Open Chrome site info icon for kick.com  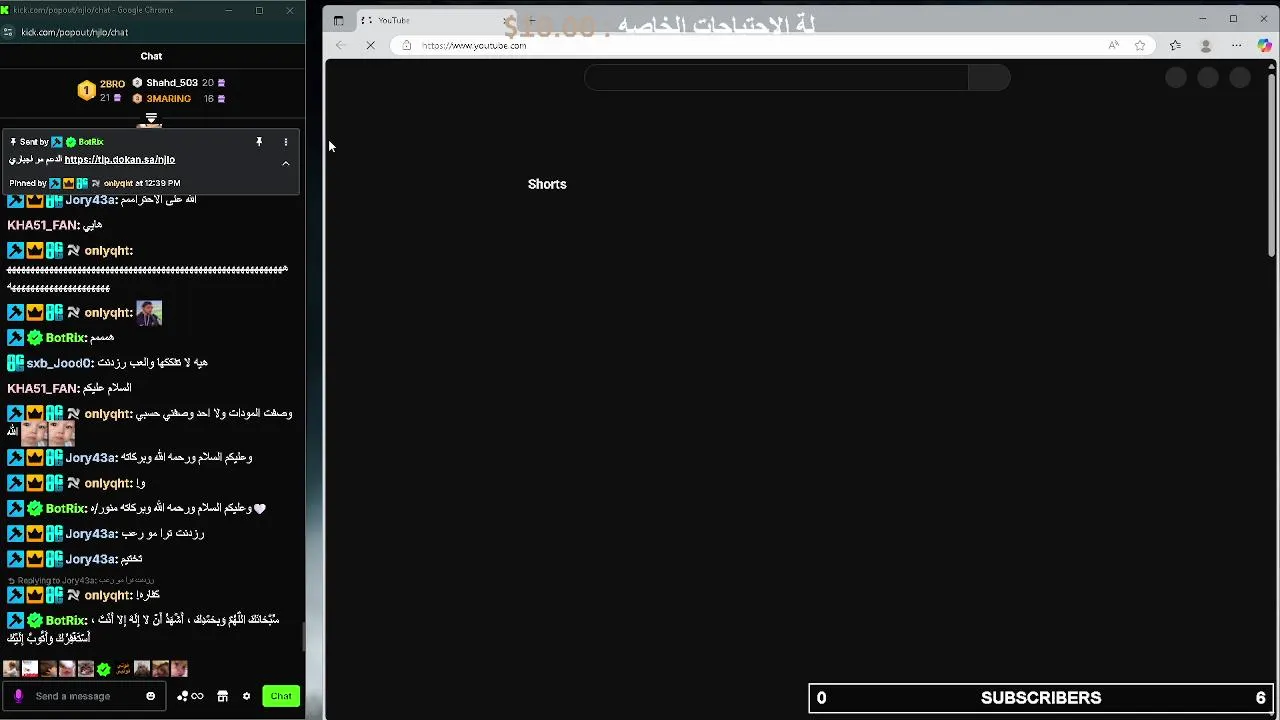(x=9, y=32)
